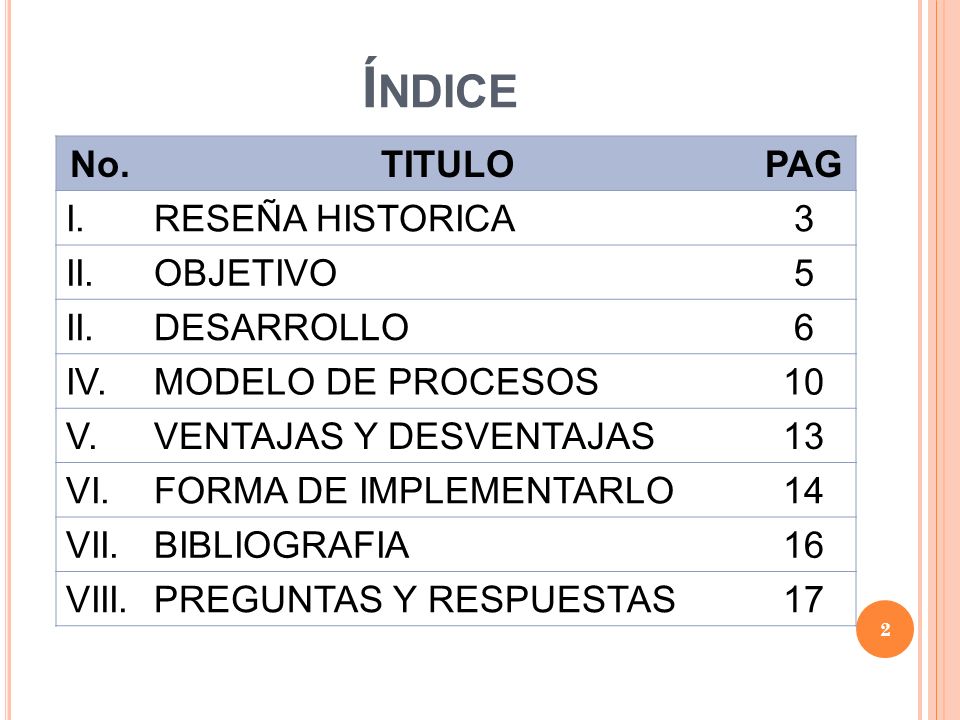Click the roman numeral VIII. cell
The image size is (960, 720).
coord(96,599)
